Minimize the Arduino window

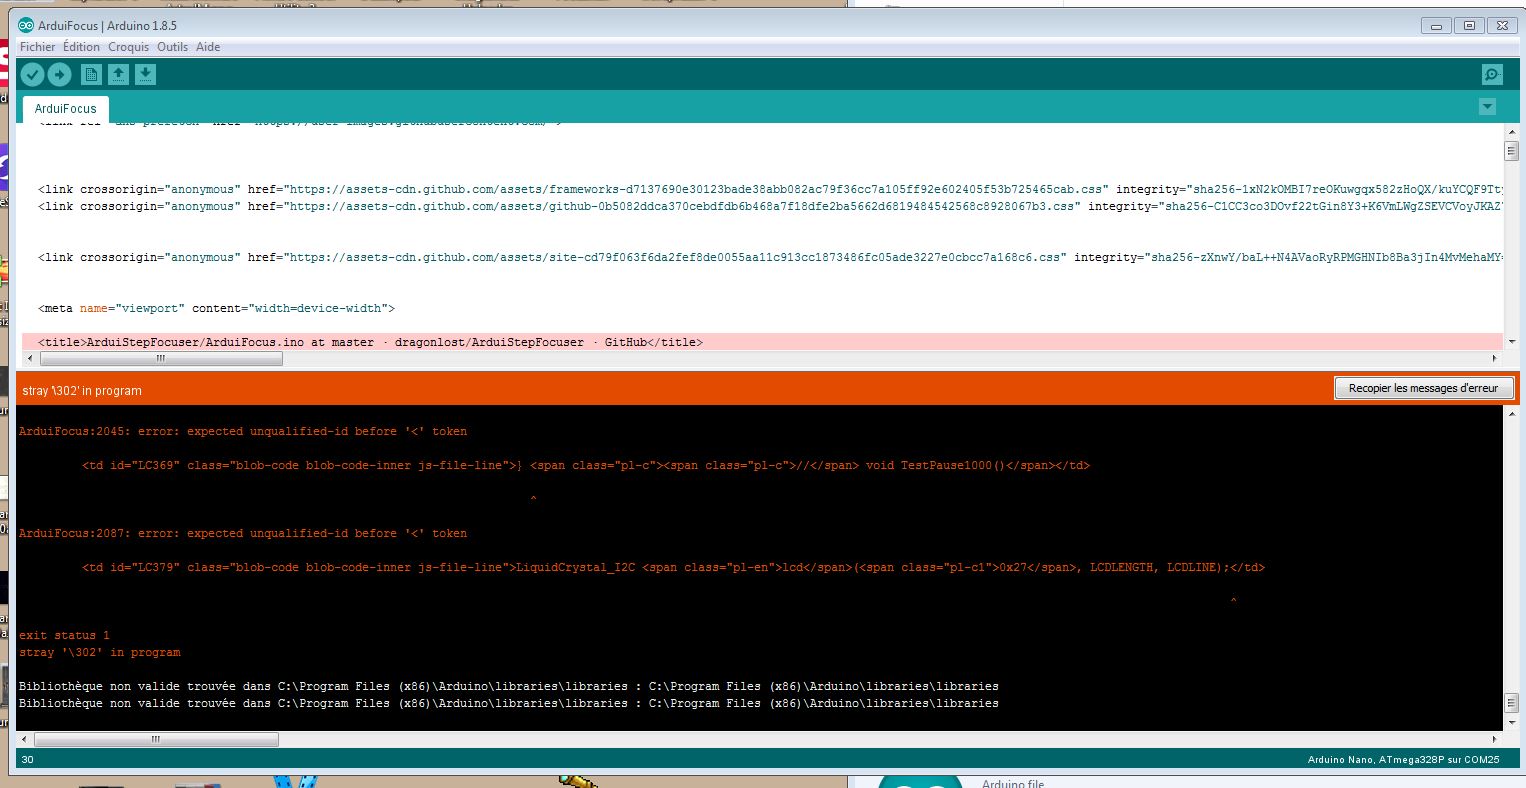pyautogui.click(x=1437, y=25)
